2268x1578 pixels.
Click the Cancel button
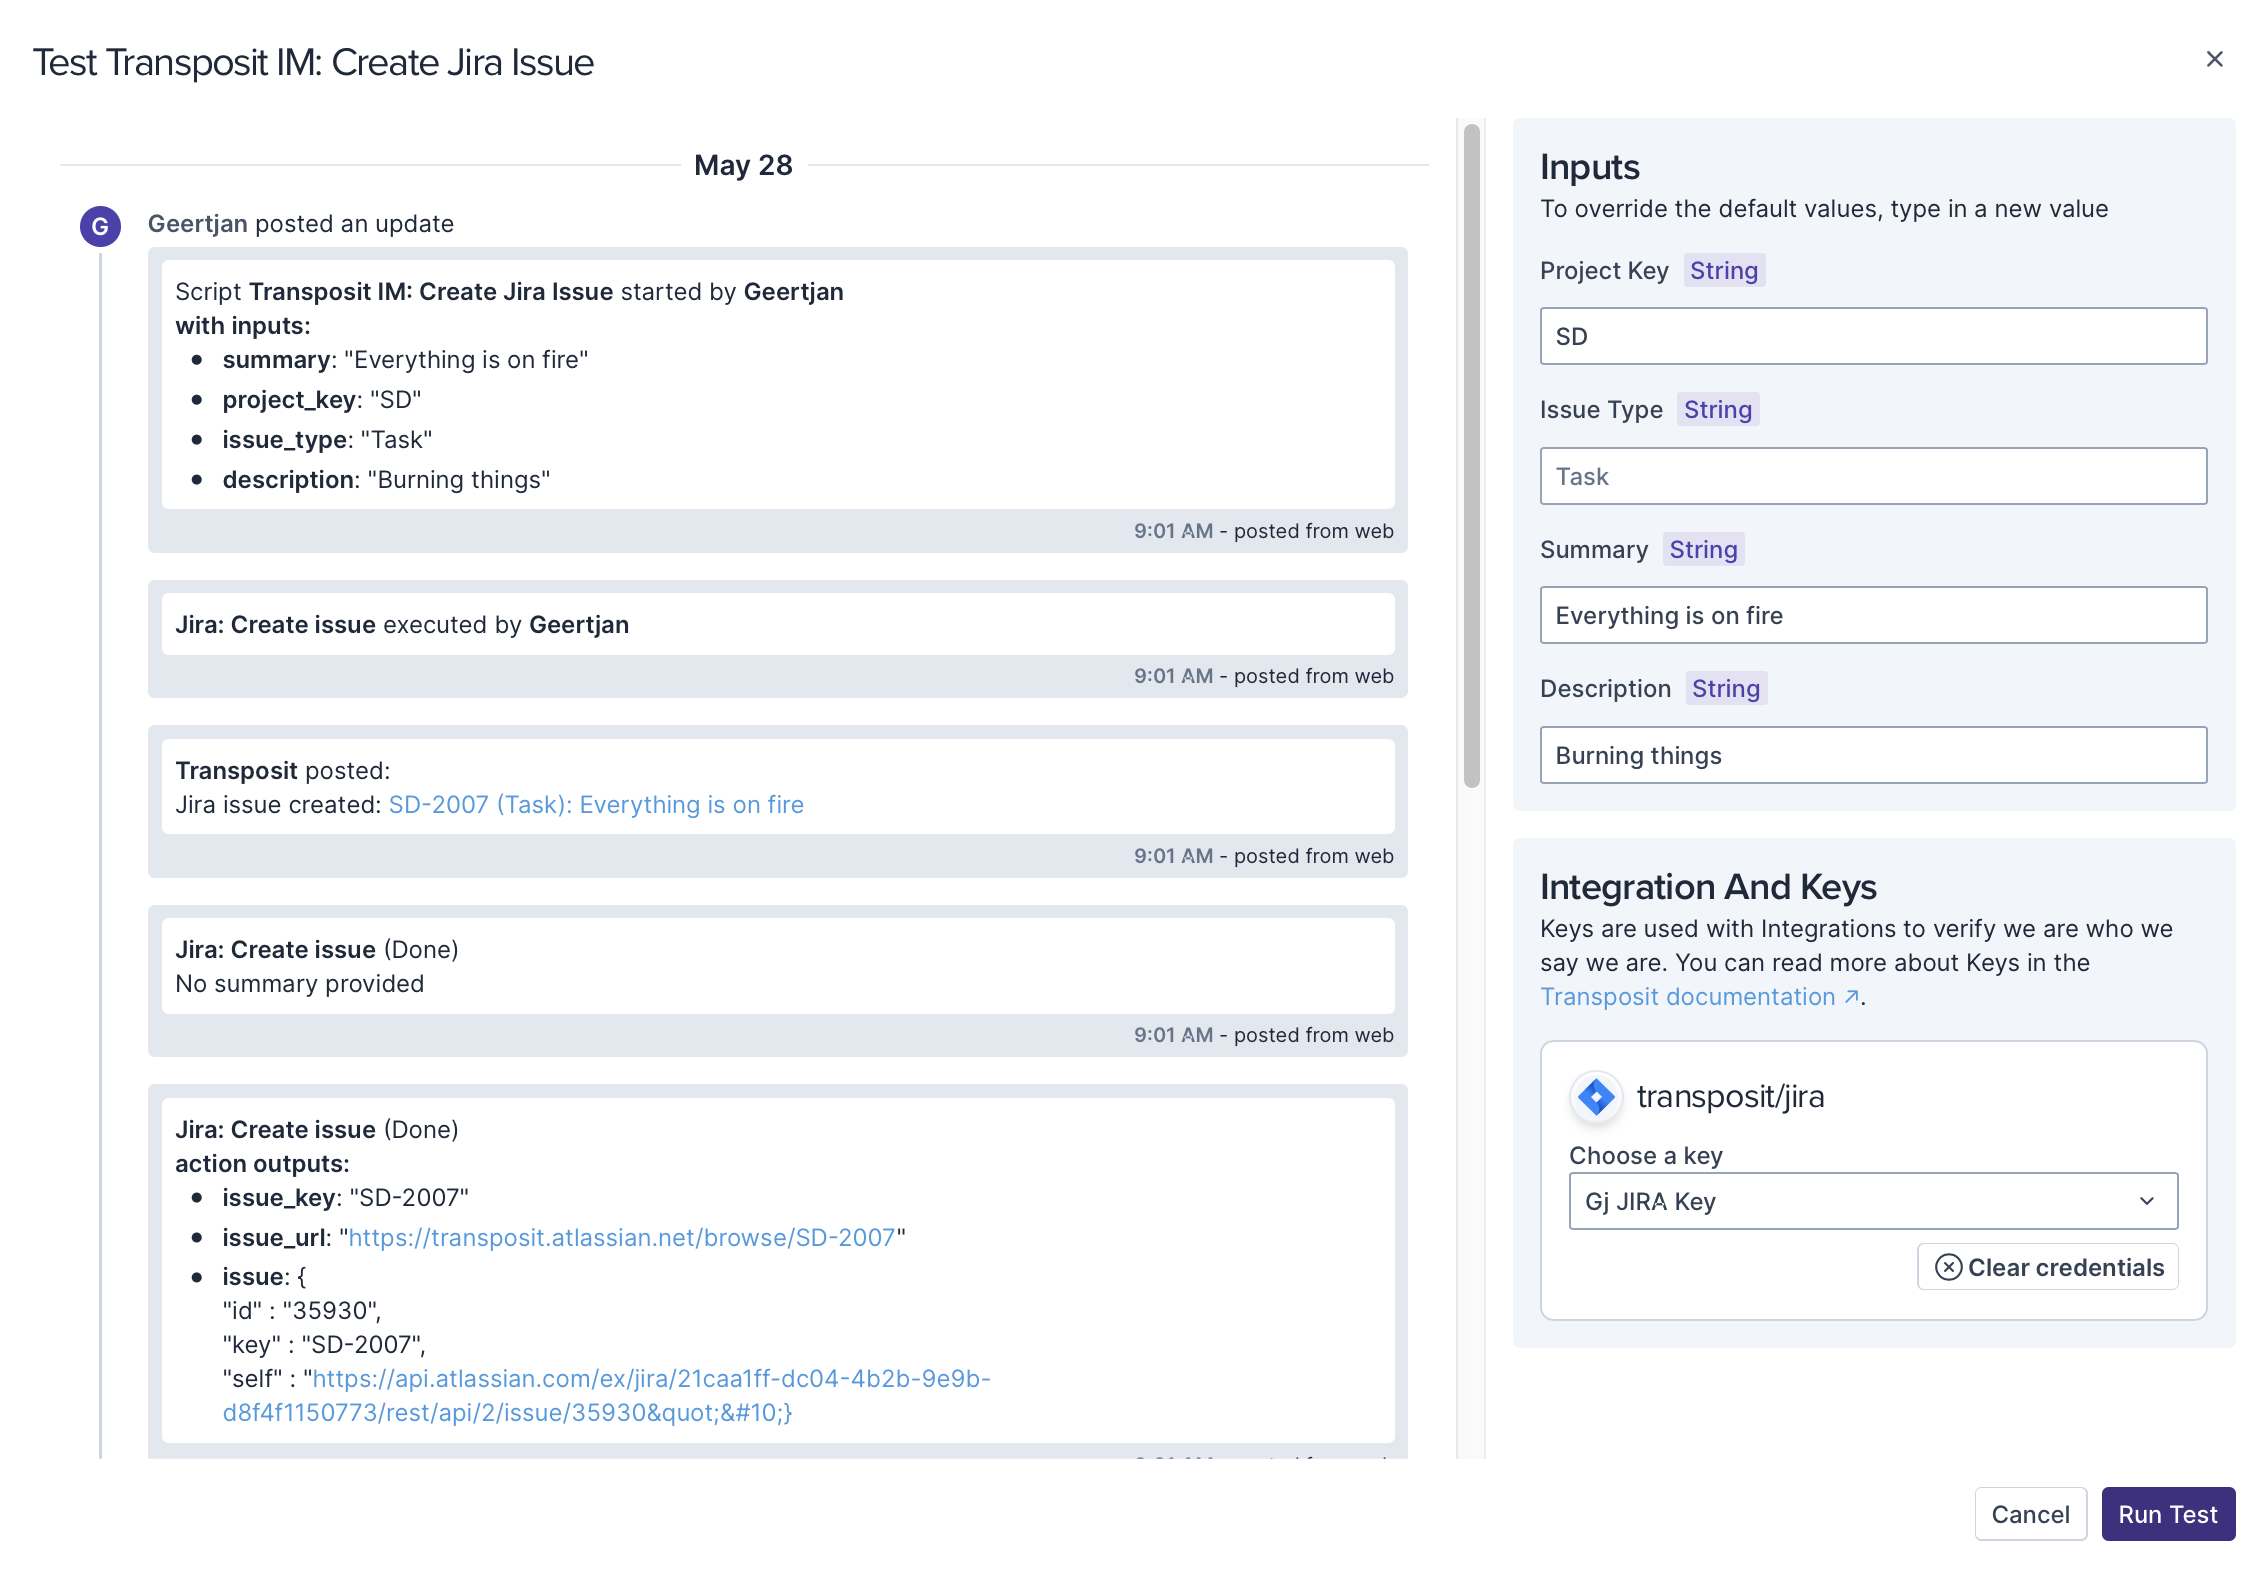coord(2029,1514)
